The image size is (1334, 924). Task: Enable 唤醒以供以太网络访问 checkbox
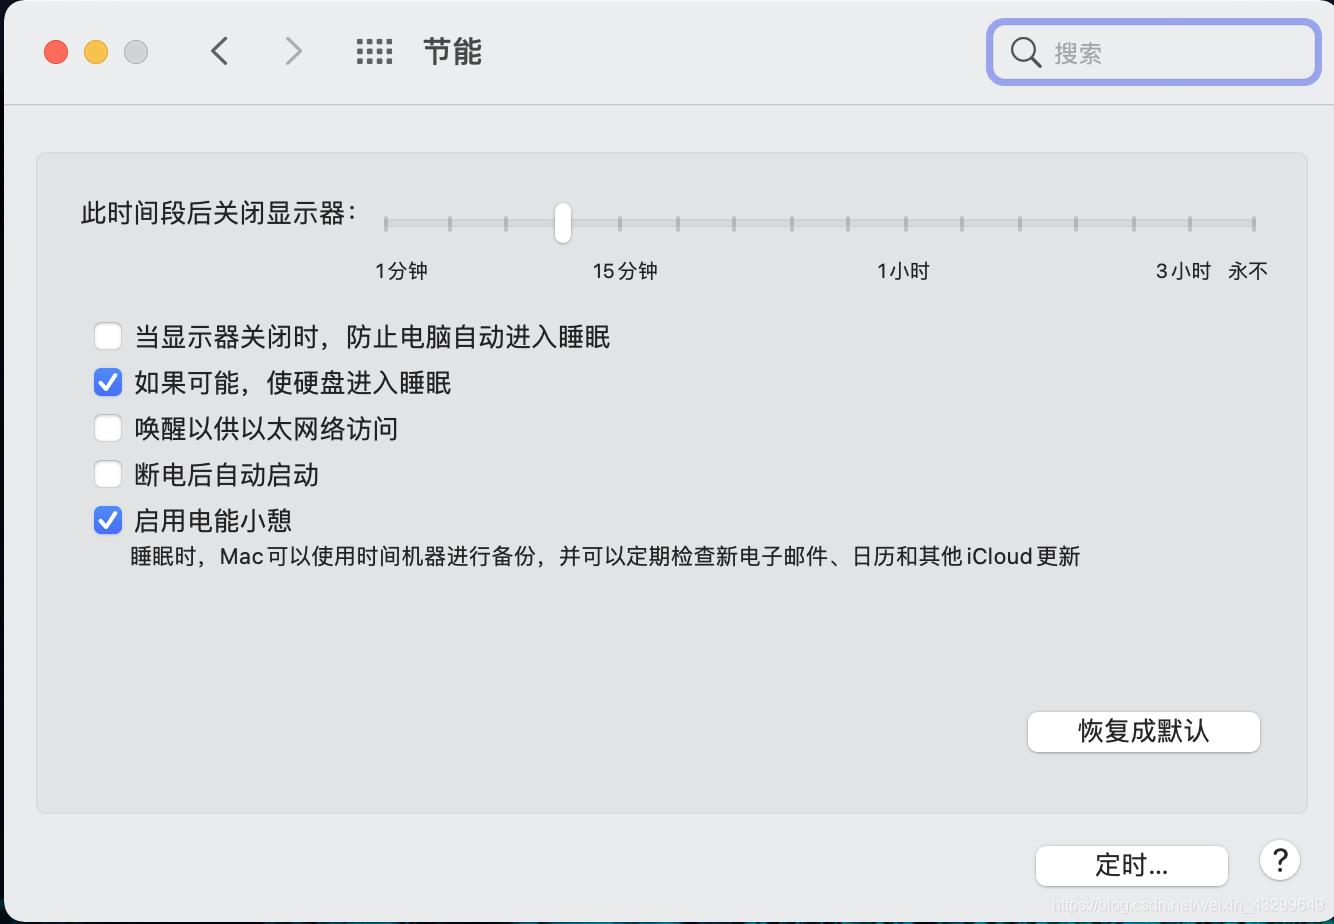pyautogui.click(x=108, y=428)
